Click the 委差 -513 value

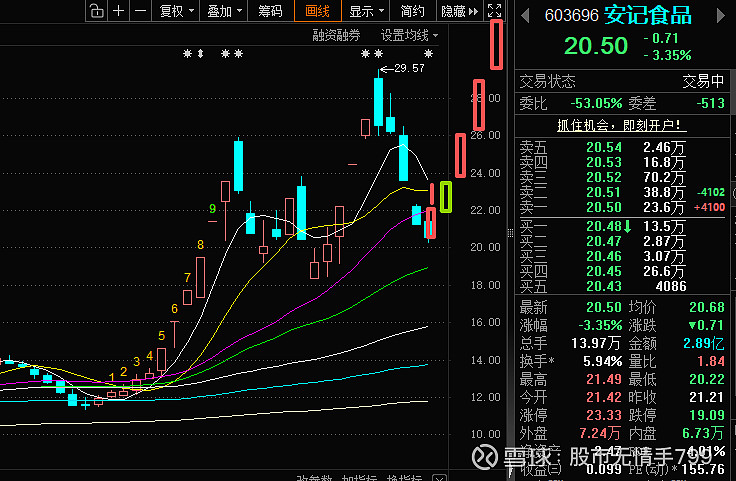pos(710,103)
